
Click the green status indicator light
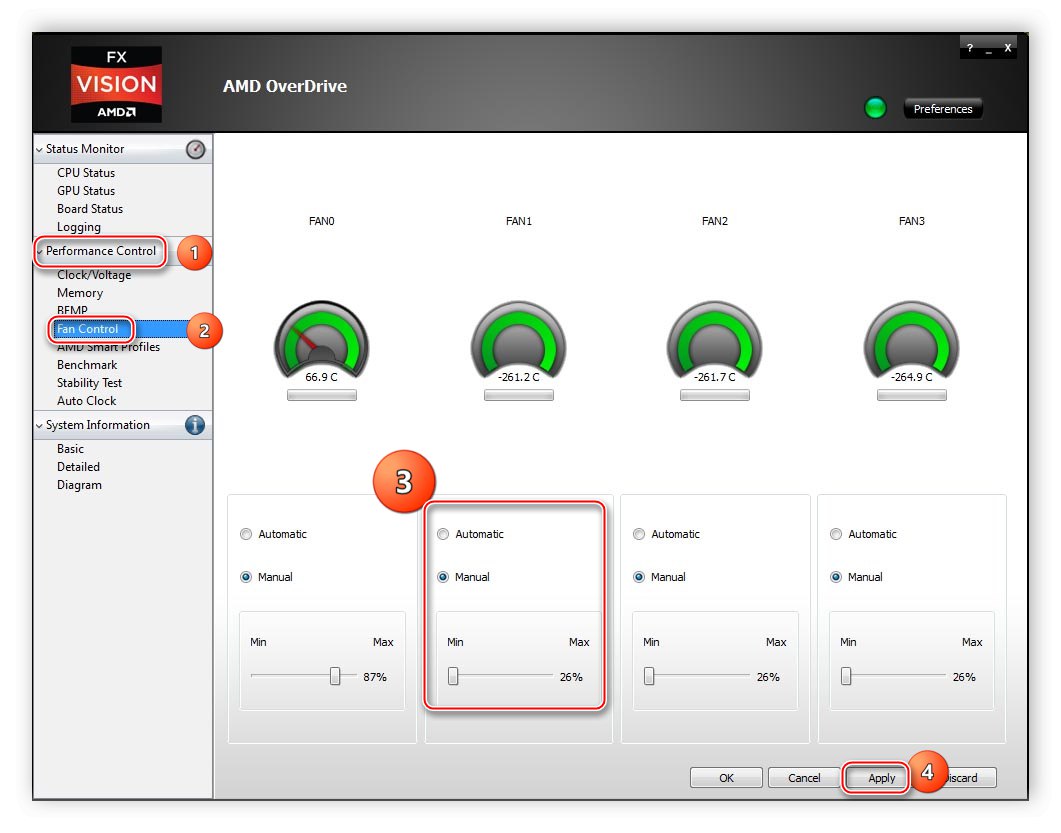click(875, 108)
